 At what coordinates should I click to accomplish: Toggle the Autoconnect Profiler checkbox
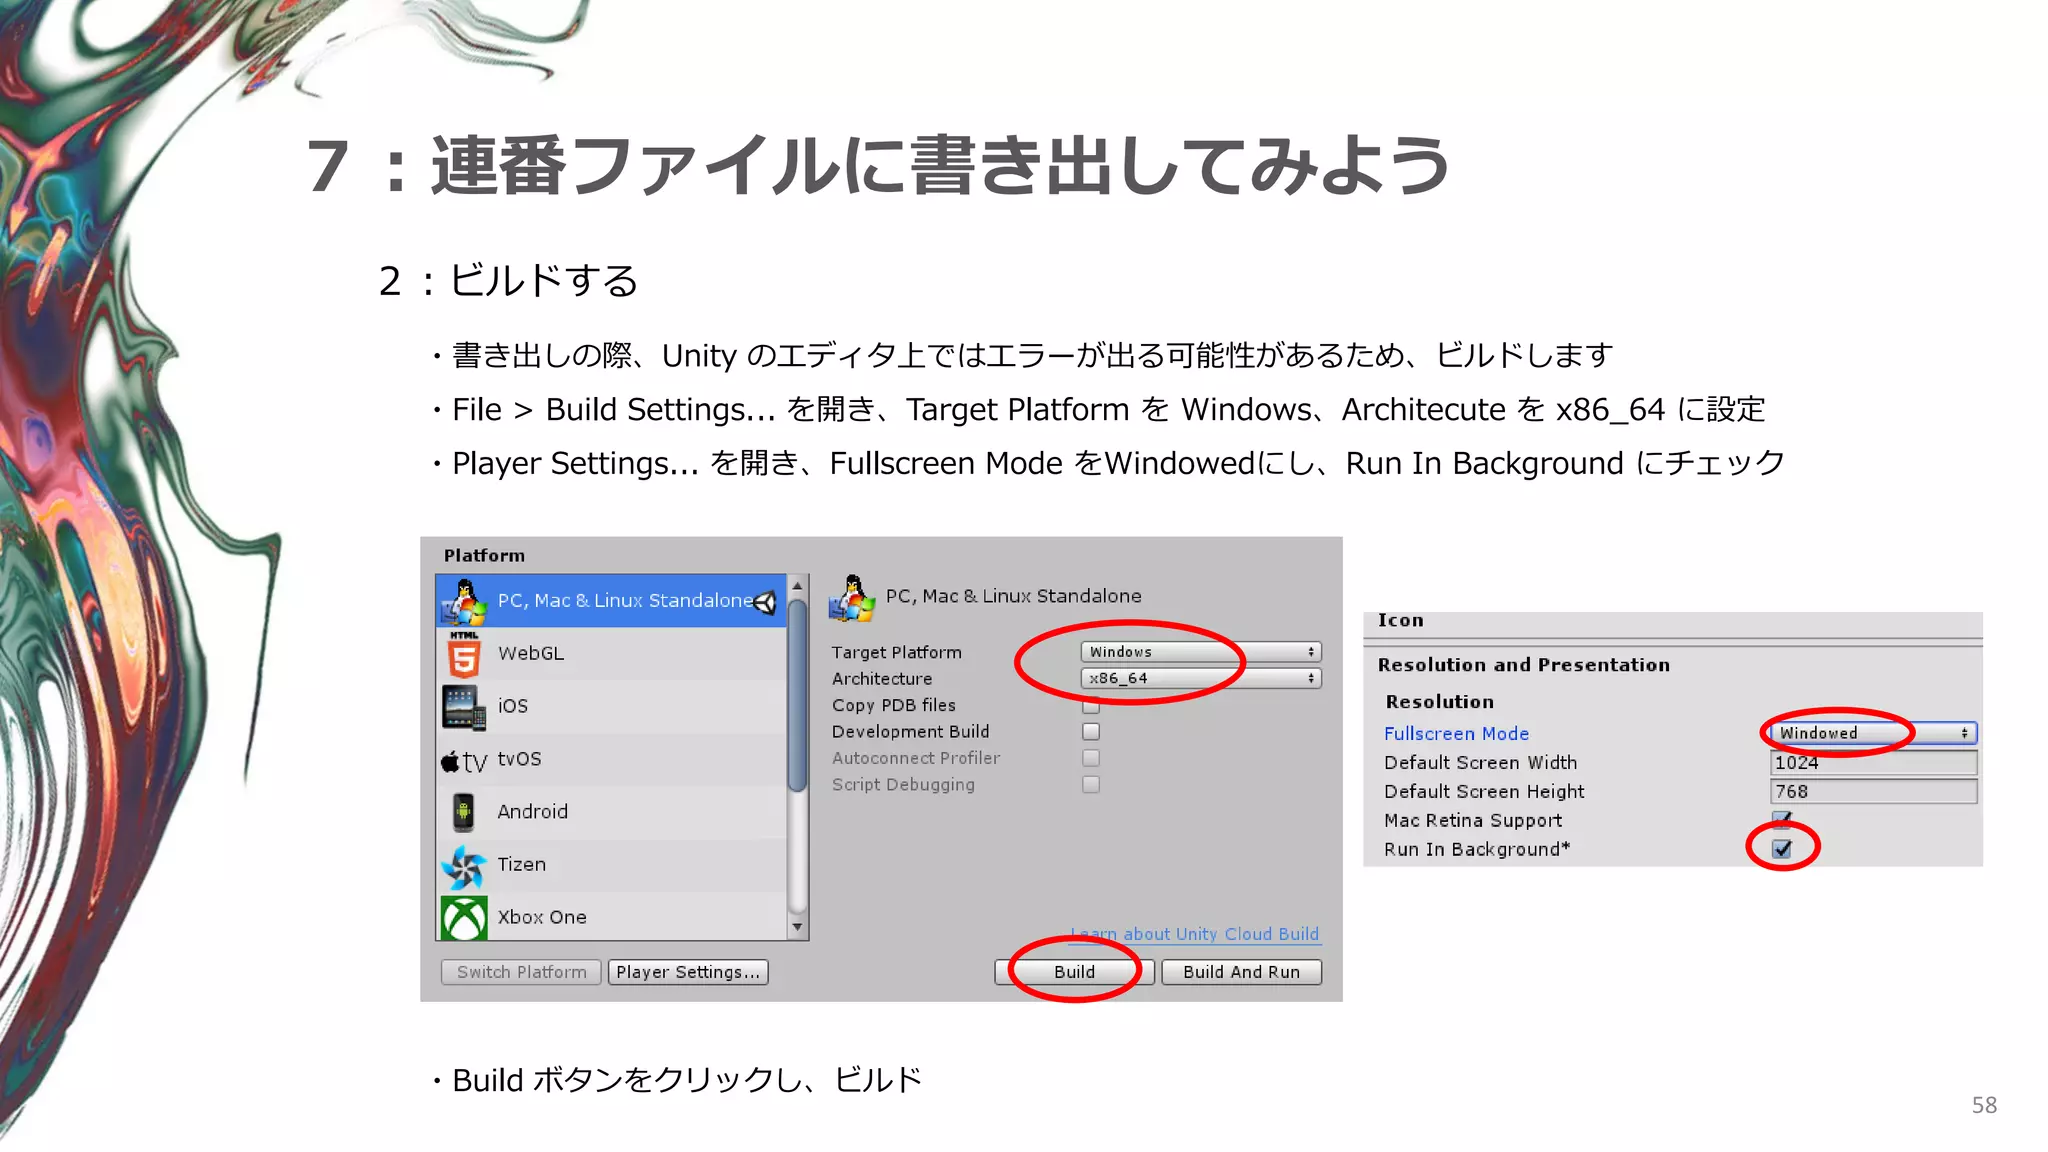(1091, 758)
